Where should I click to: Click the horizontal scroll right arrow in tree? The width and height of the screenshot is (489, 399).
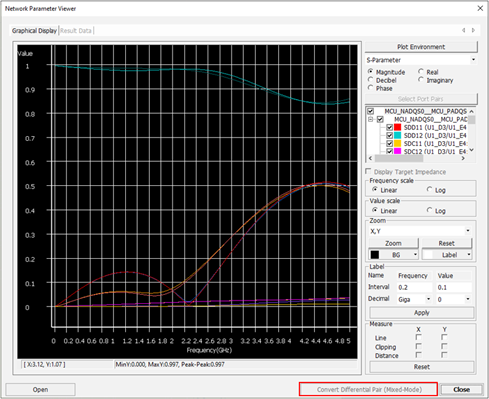point(463,158)
